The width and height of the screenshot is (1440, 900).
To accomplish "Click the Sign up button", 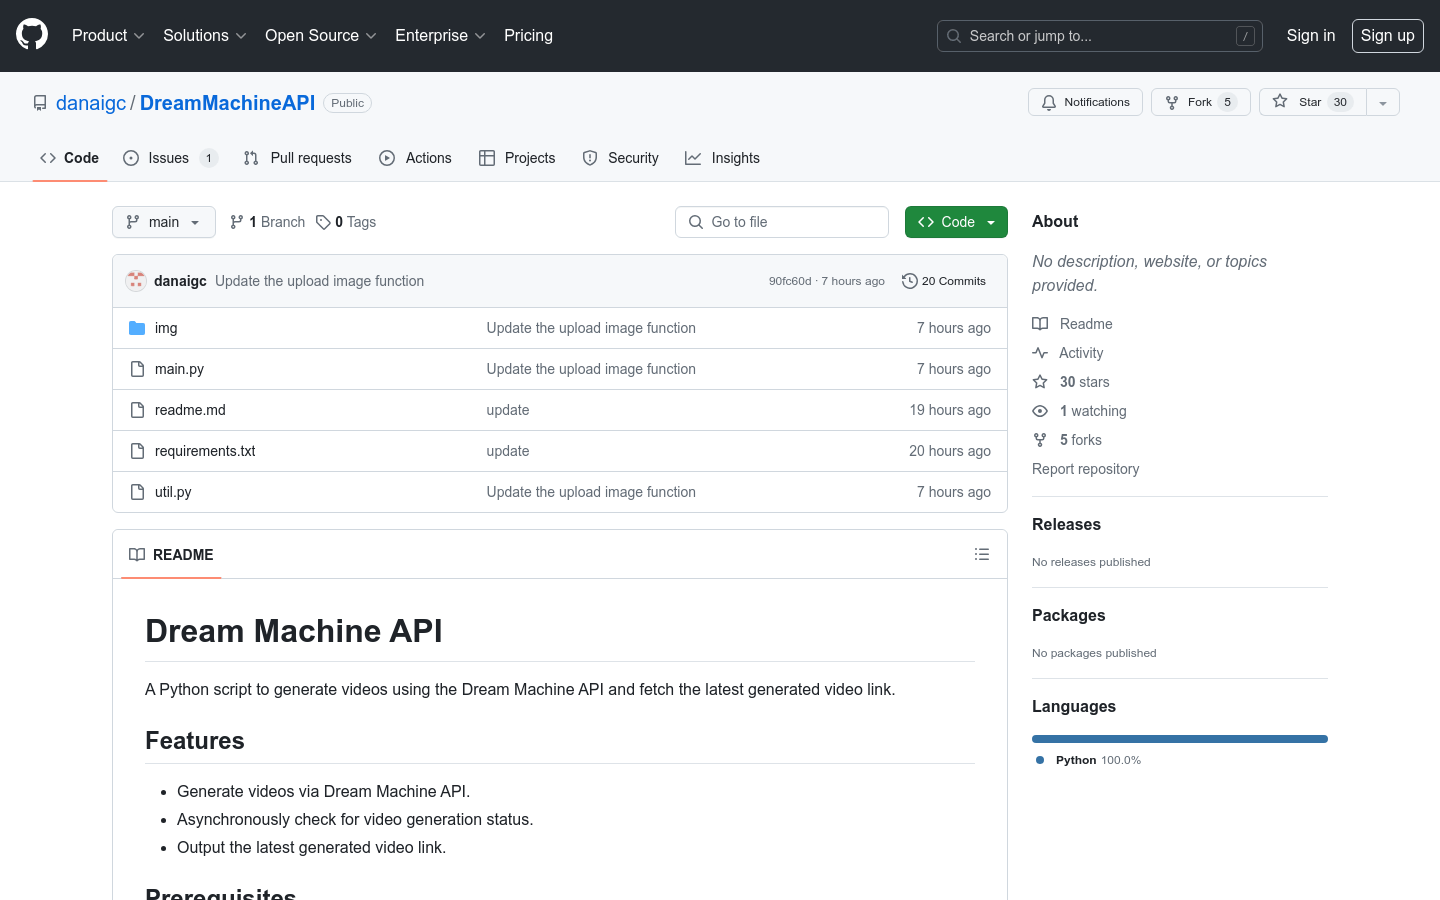I will pos(1387,35).
